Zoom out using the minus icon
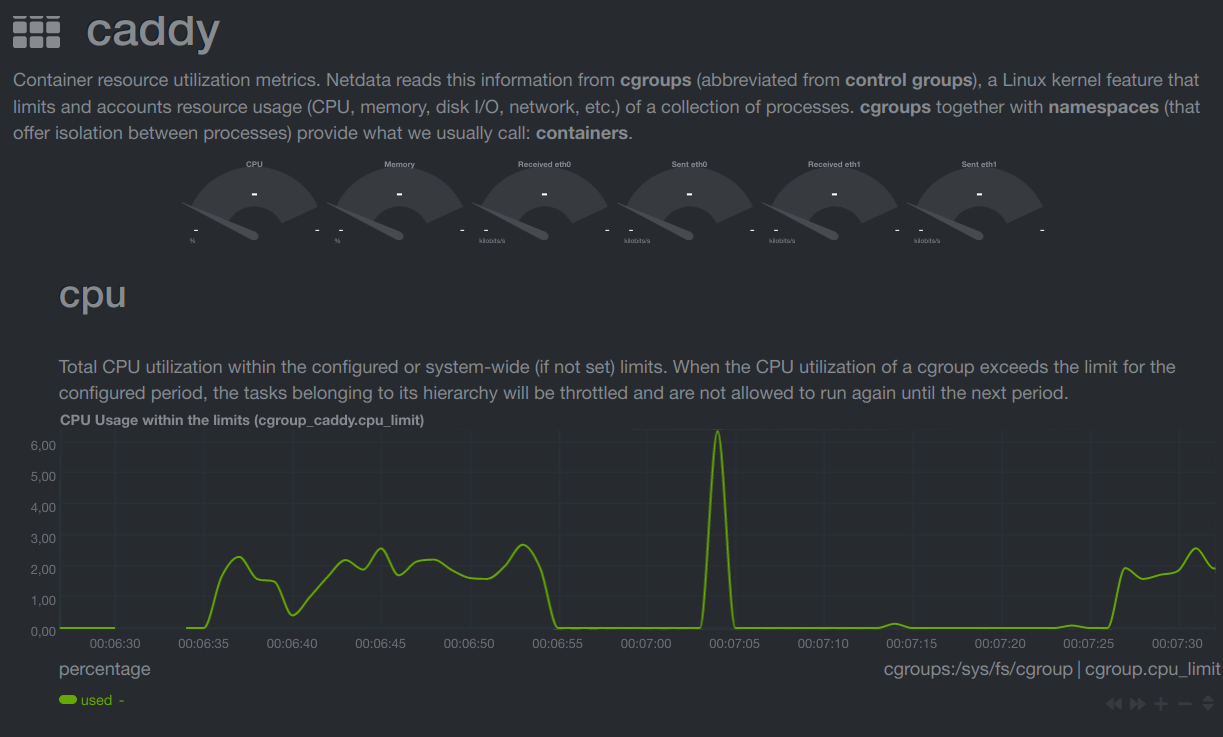Image resolution: width=1223 pixels, height=737 pixels. coord(1185,703)
